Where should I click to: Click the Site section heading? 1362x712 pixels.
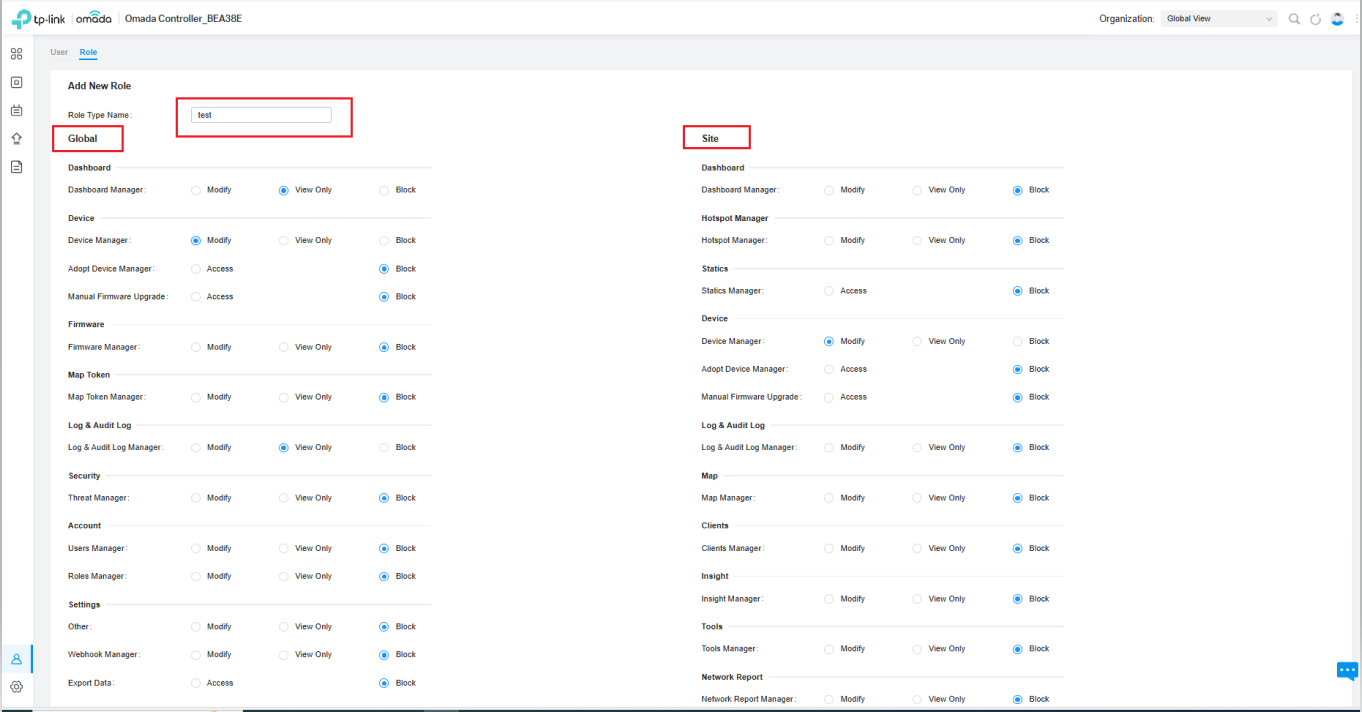point(710,138)
